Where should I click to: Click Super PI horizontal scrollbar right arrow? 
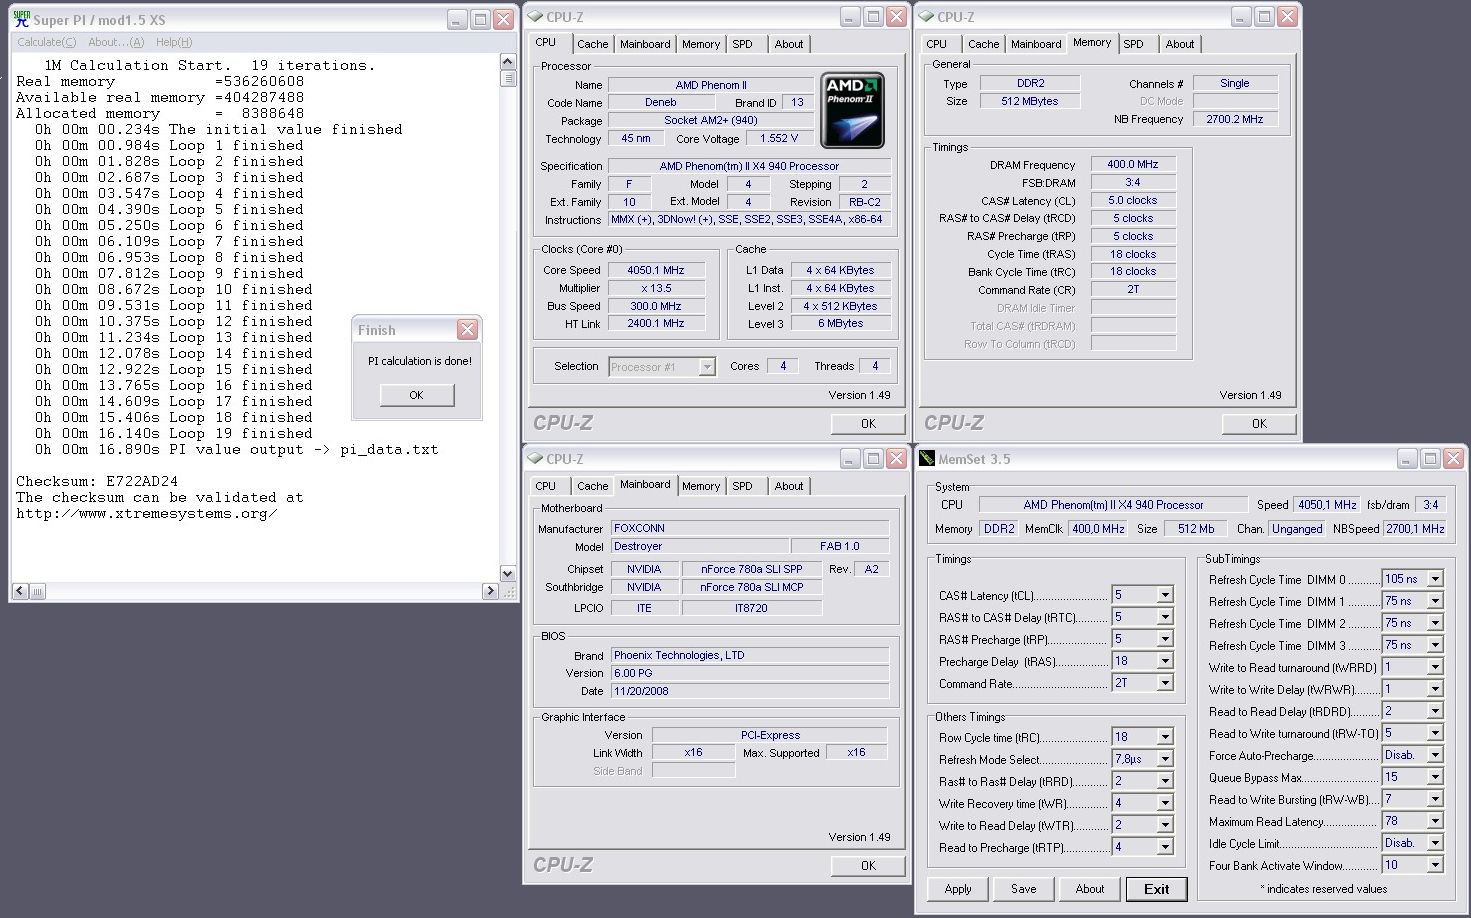[x=490, y=591]
